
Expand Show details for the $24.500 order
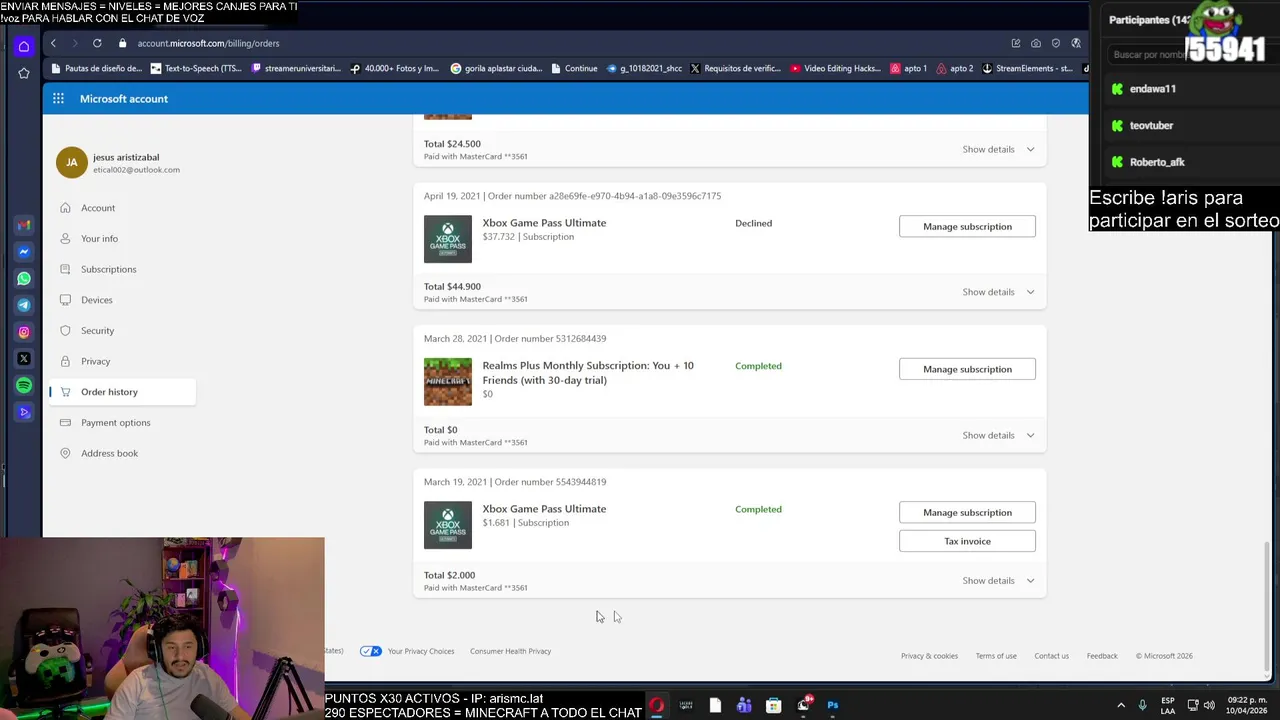tap(998, 149)
